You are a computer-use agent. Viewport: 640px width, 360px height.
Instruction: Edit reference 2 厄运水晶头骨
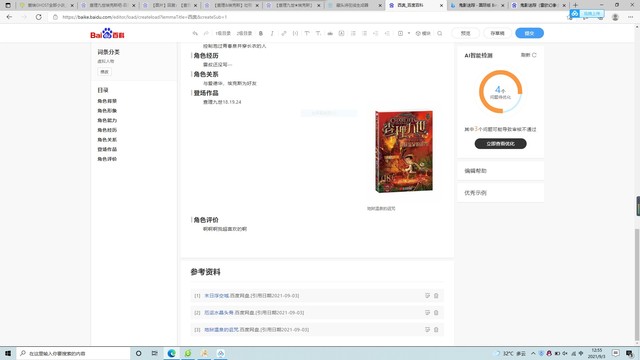click(427, 313)
